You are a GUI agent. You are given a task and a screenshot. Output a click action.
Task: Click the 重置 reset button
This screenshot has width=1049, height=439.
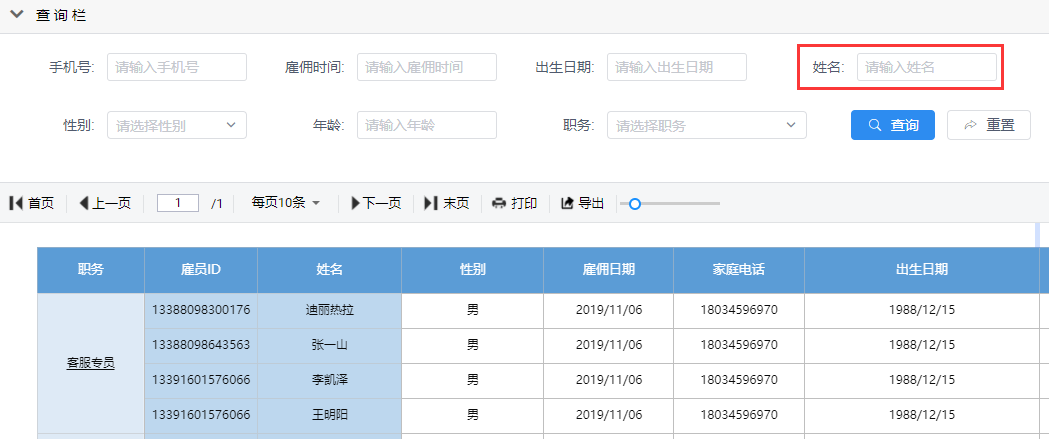[x=989, y=125]
